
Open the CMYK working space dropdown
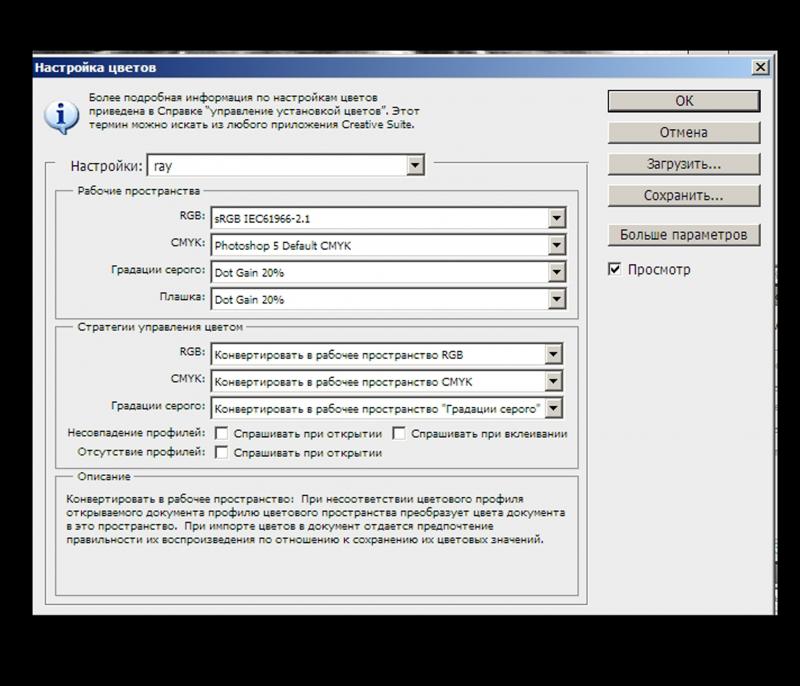click(x=557, y=245)
